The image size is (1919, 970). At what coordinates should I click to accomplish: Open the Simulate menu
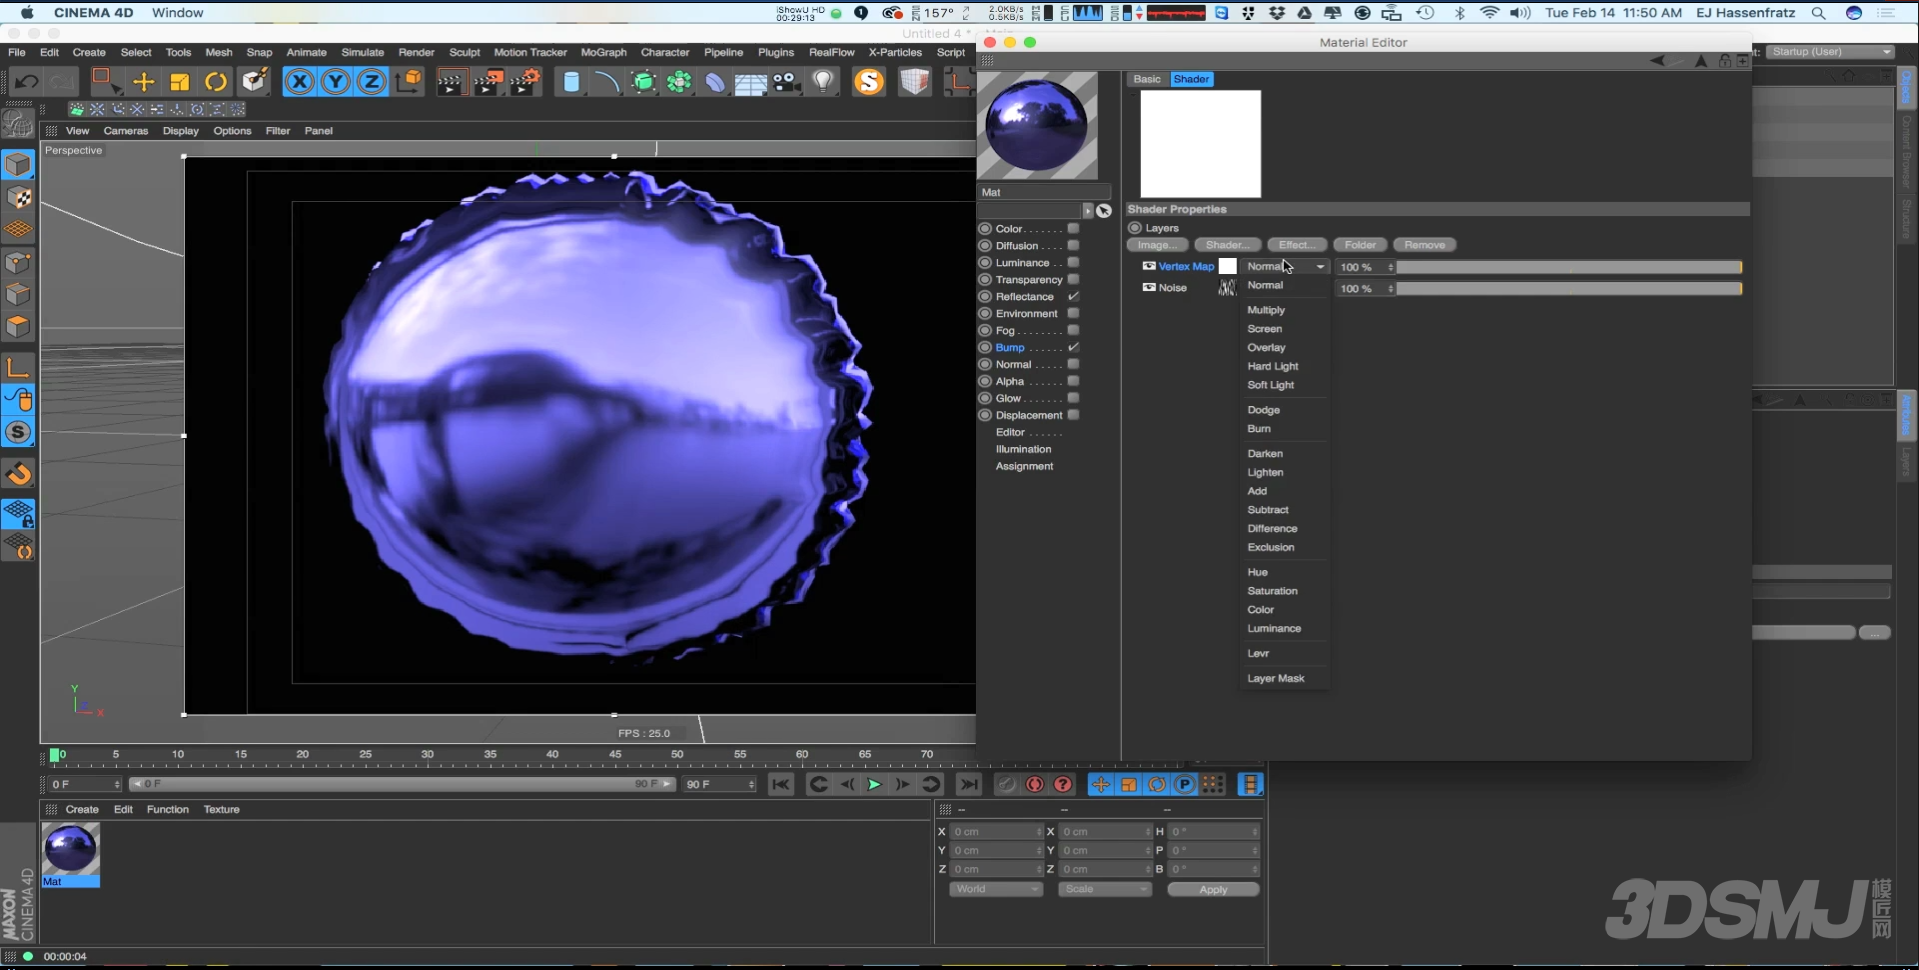(x=362, y=52)
